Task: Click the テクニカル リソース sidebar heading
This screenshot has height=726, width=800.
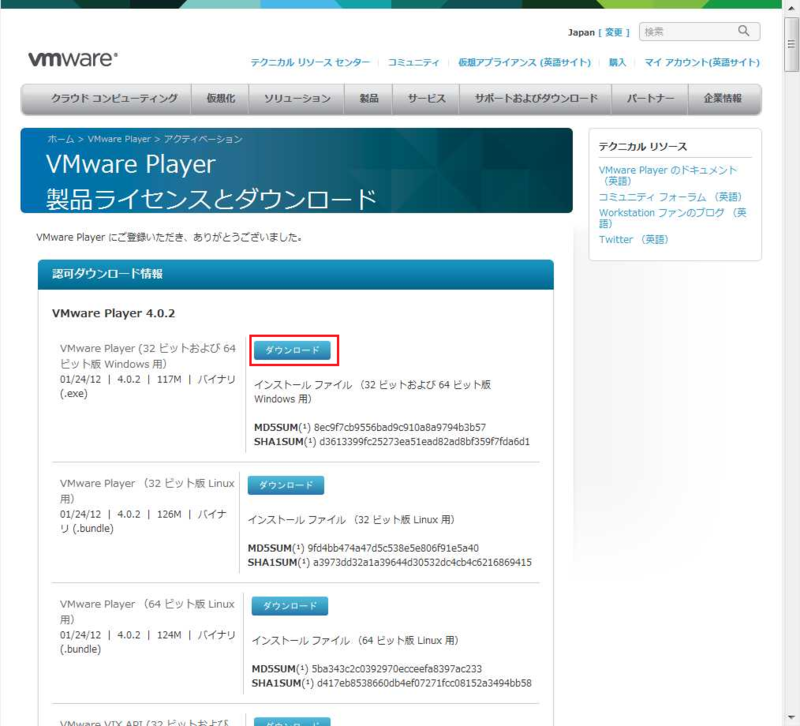Action: [642, 146]
